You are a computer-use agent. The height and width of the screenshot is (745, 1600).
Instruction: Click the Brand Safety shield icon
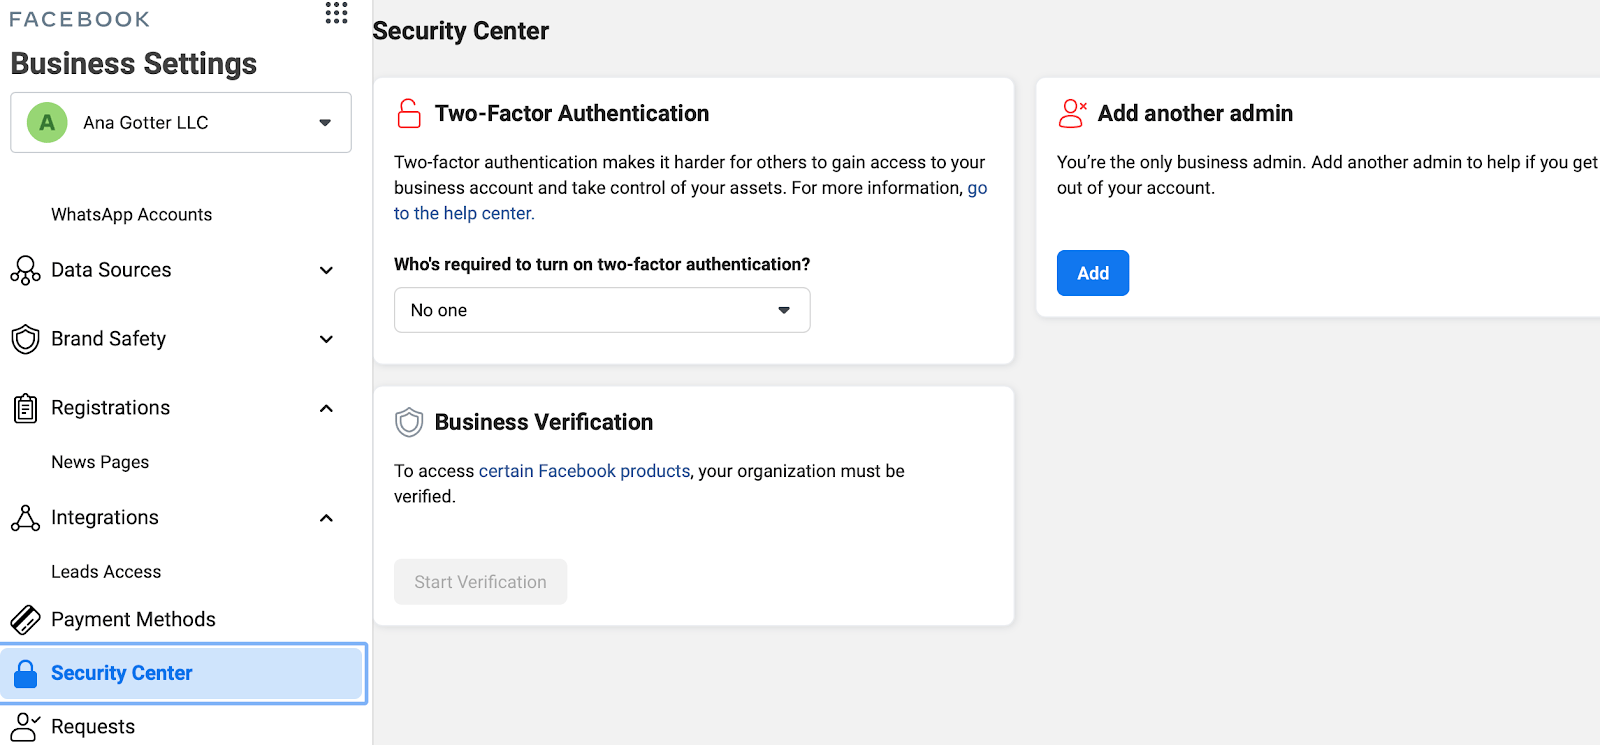click(25, 339)
